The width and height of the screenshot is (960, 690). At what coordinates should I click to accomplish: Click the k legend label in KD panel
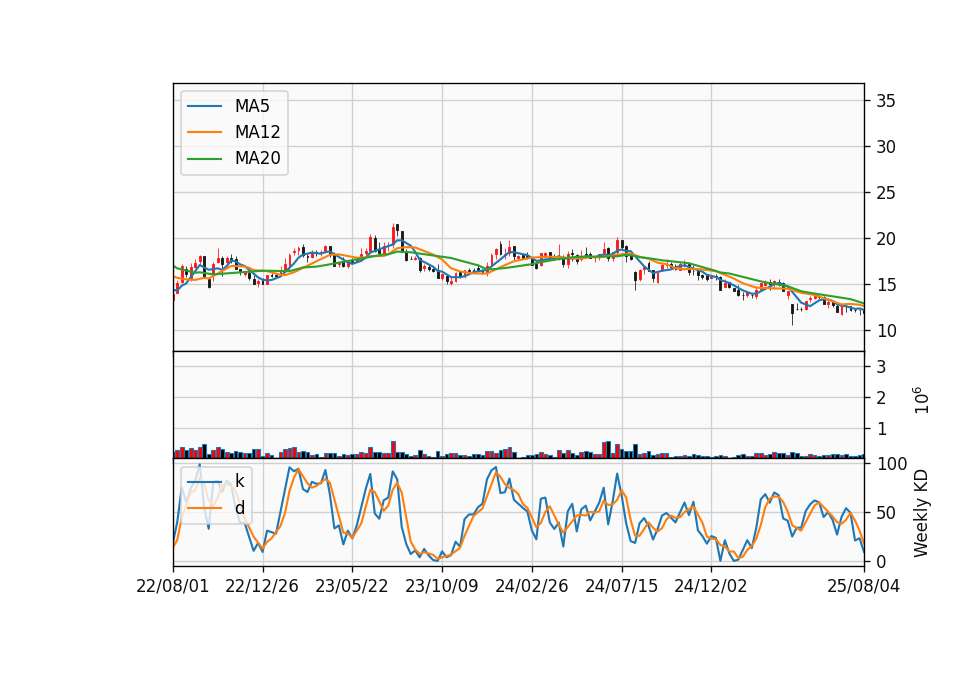point(239,481)
